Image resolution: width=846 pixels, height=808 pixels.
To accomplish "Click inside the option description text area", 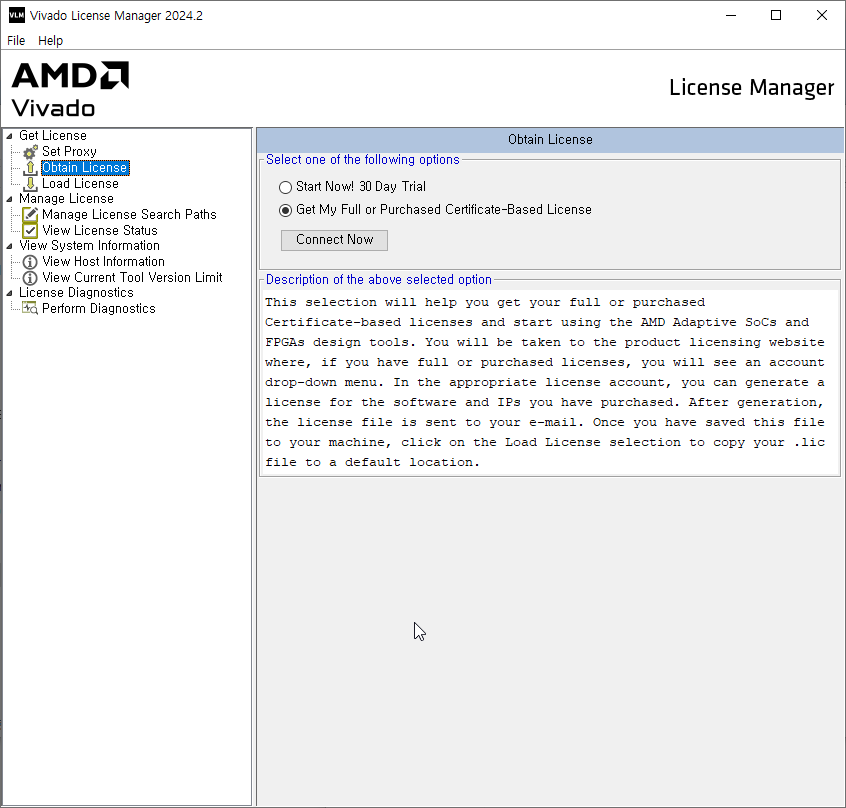I will point(550,382).
